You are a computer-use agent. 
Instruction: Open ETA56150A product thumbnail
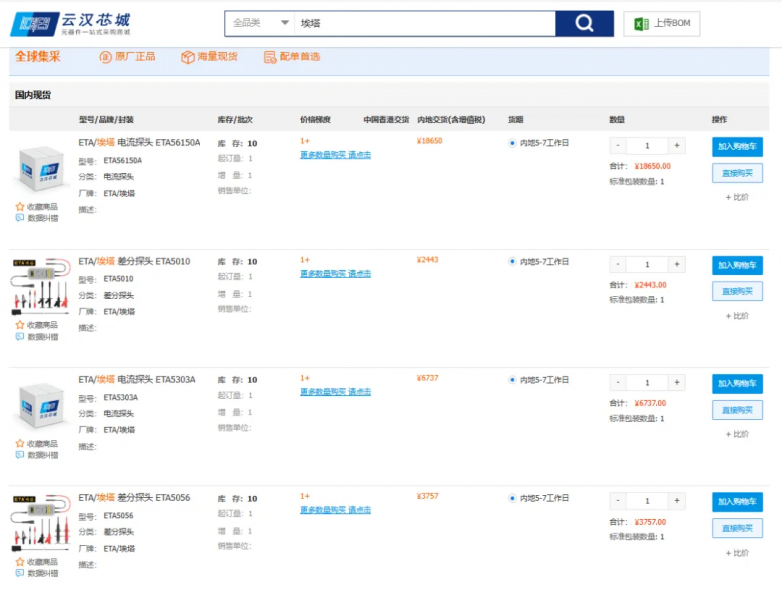pos(41,169)
